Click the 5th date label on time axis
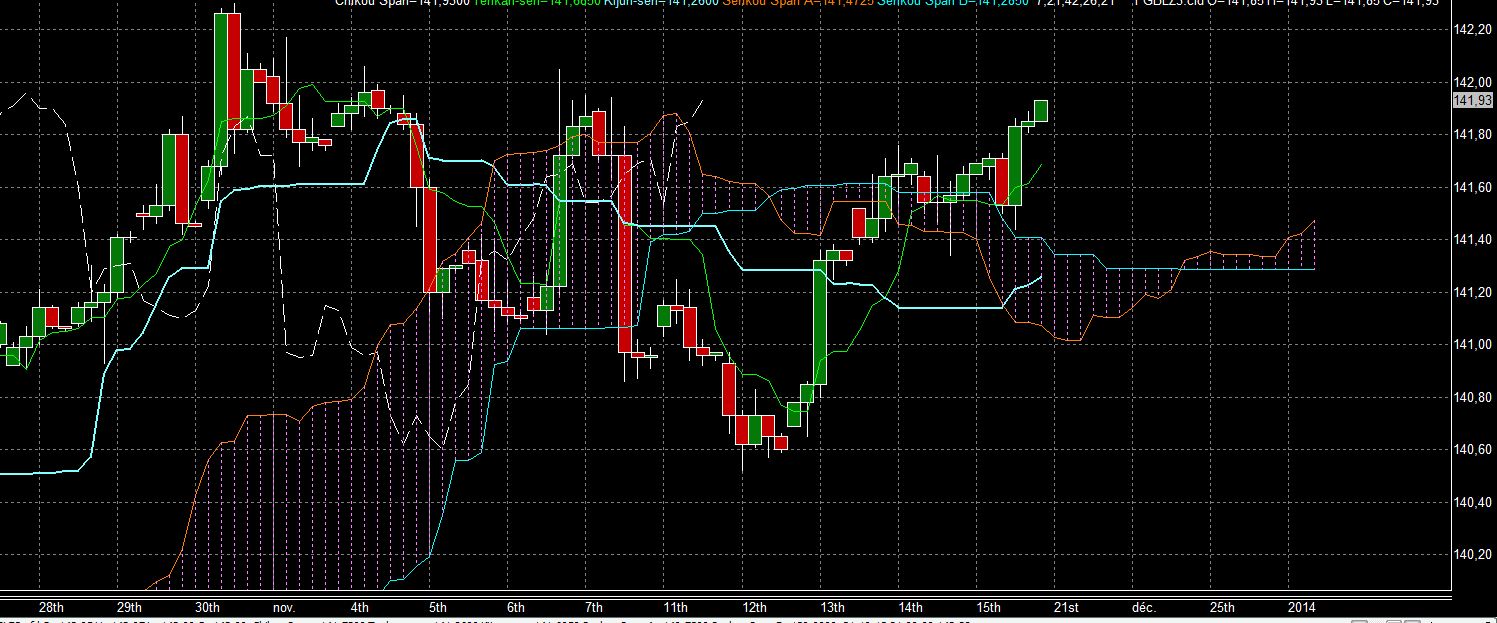This screenshot has height=623, width=1497. [x=438, y=608]
